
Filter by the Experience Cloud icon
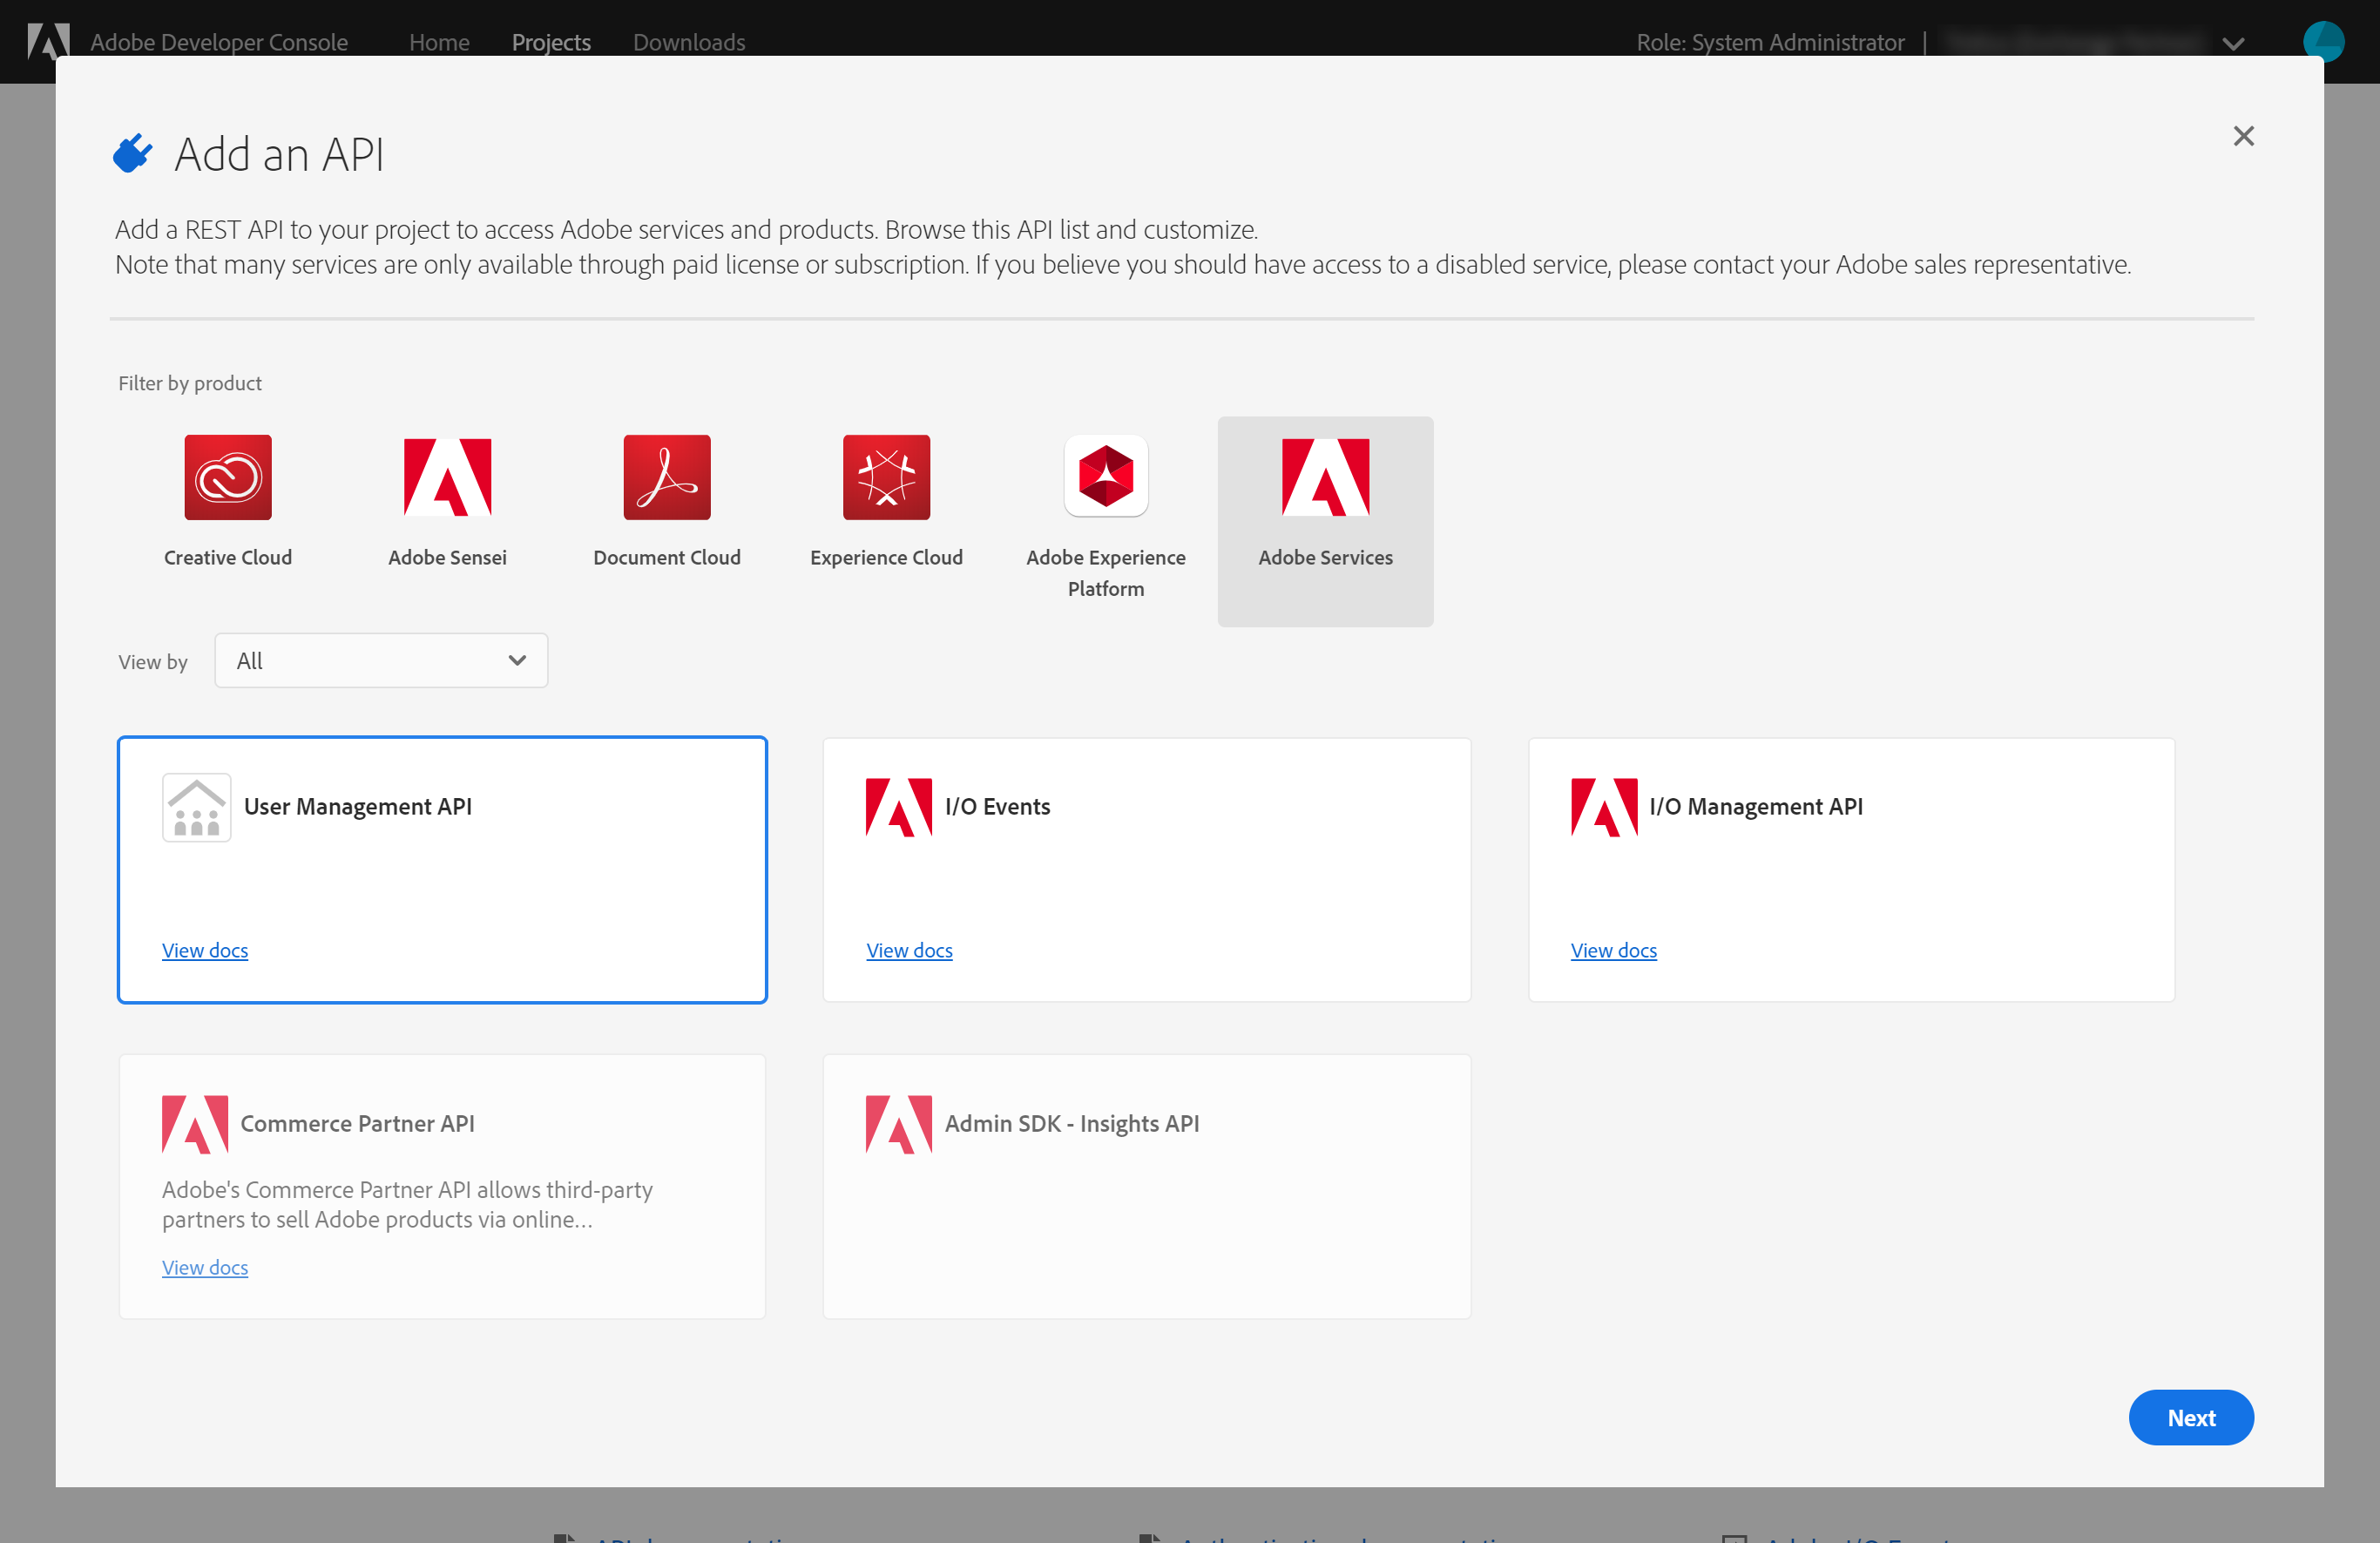coord(886,477)
